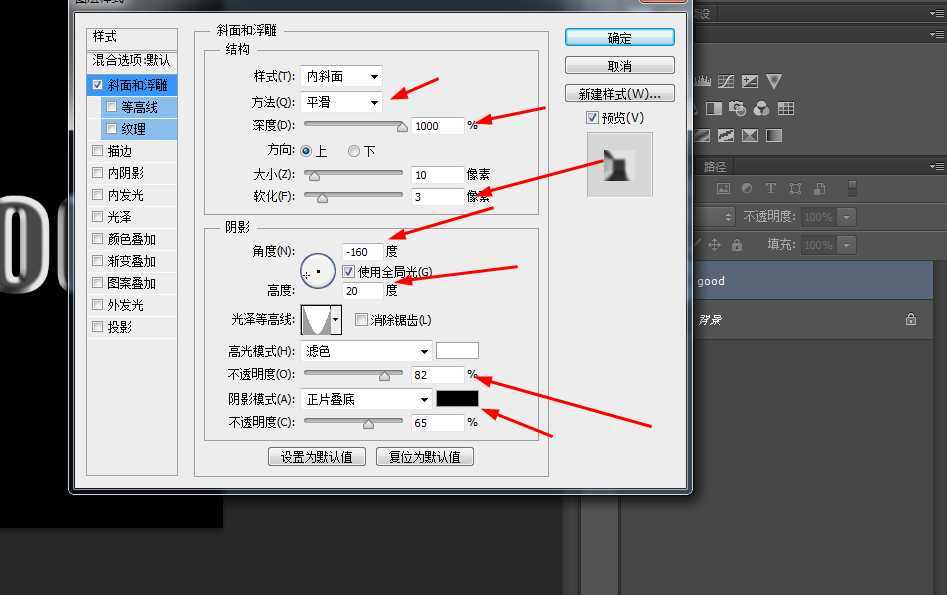
Task: Click the Gradient Map adjustment icon
Action: click(x=774, y=135)
